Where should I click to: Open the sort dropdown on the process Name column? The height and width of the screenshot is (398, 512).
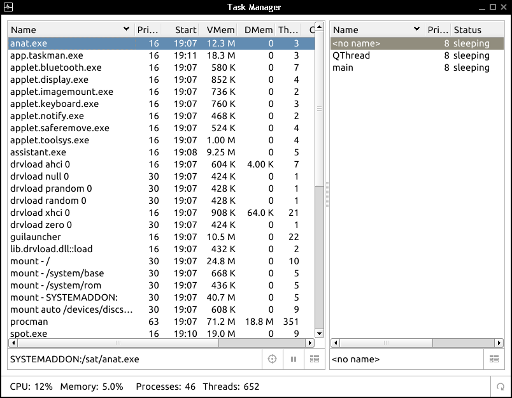[x=126, y=29]
